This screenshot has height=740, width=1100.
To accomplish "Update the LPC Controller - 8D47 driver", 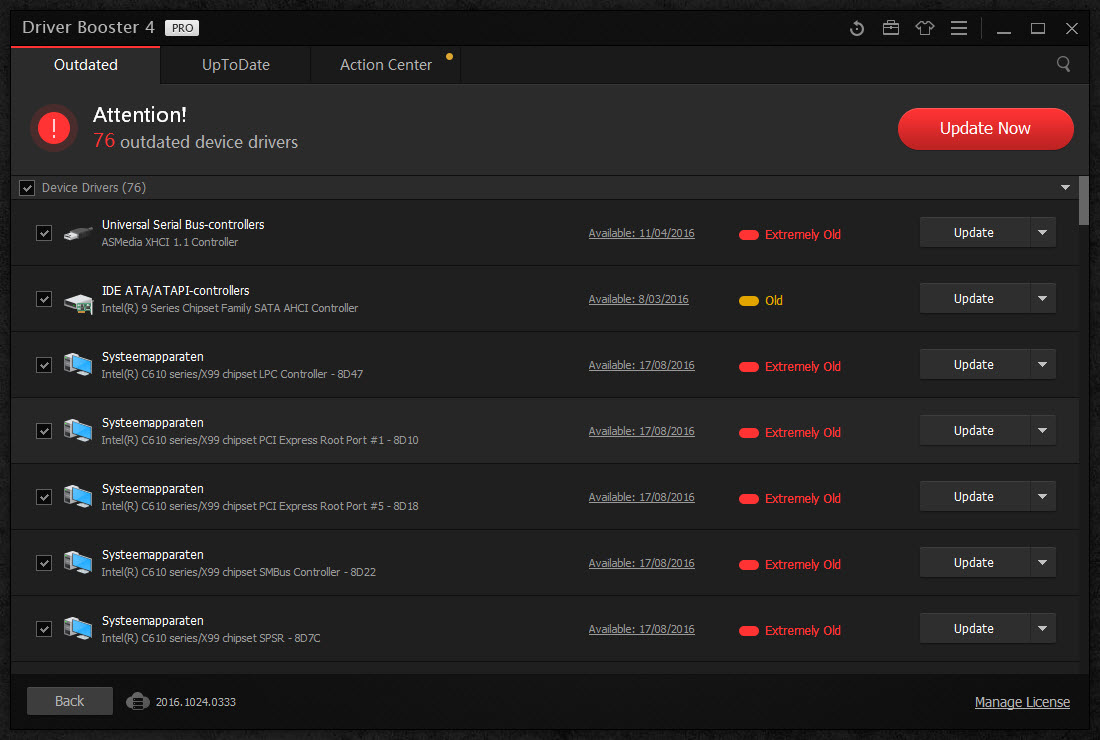I will [x=974, y=364].
